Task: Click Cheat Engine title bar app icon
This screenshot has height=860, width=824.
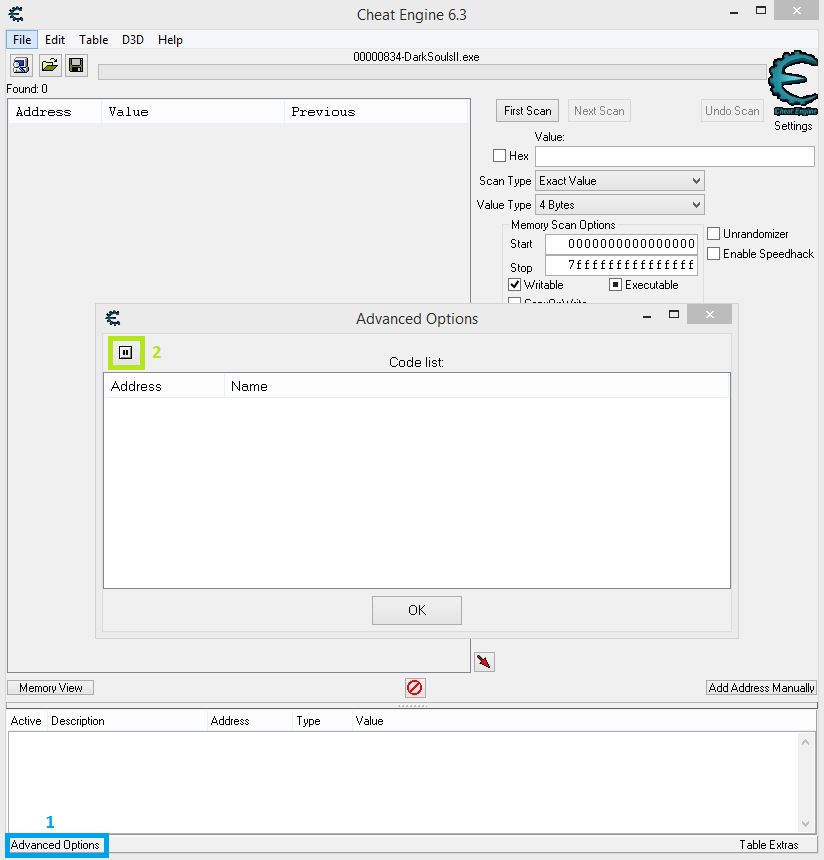Action: coord(16,14)
